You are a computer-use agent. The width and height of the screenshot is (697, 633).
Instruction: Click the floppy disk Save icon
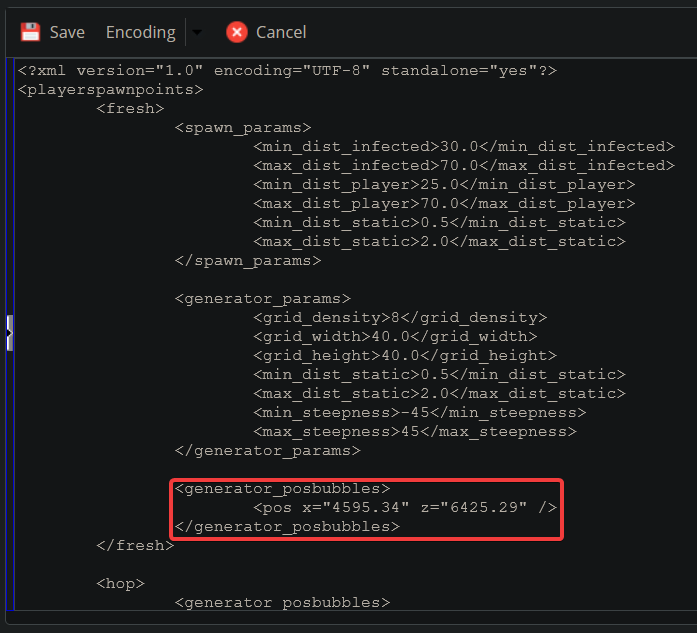pos(31,32)
